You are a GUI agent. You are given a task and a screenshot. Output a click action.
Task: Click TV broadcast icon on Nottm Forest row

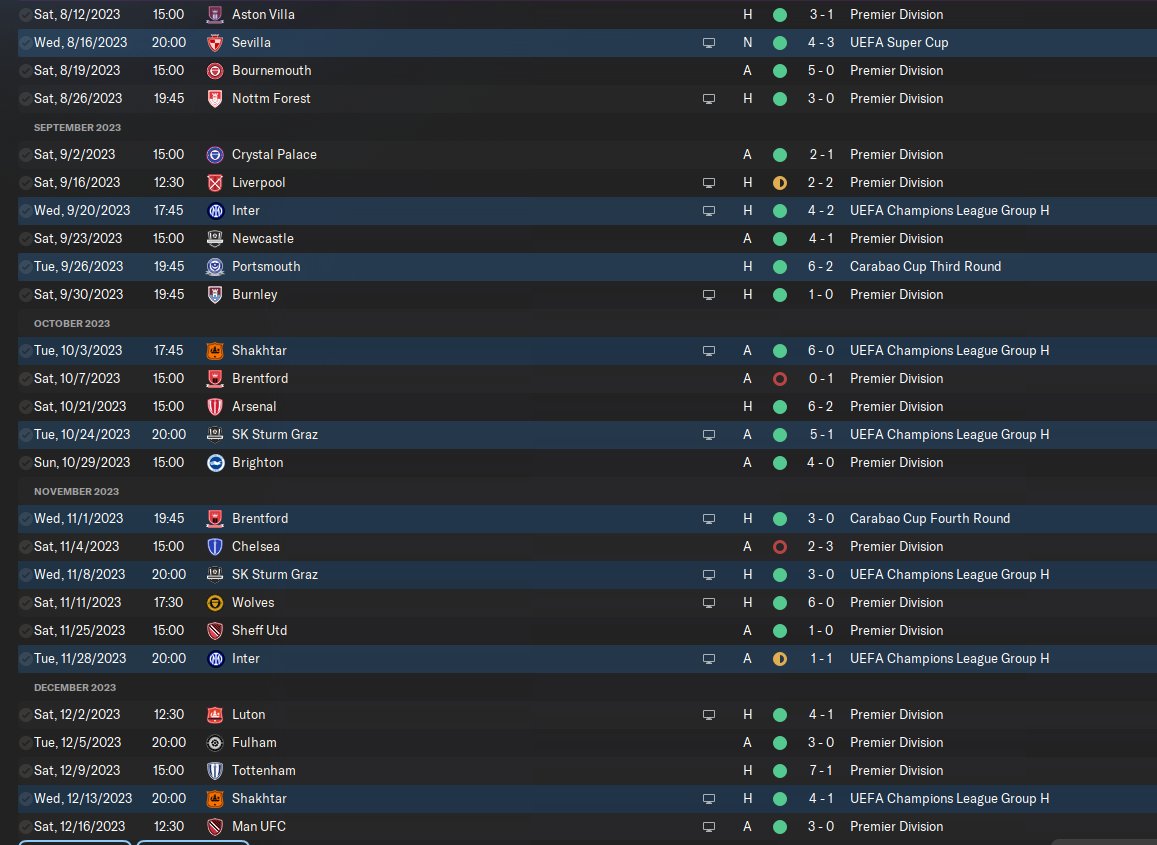708,99
